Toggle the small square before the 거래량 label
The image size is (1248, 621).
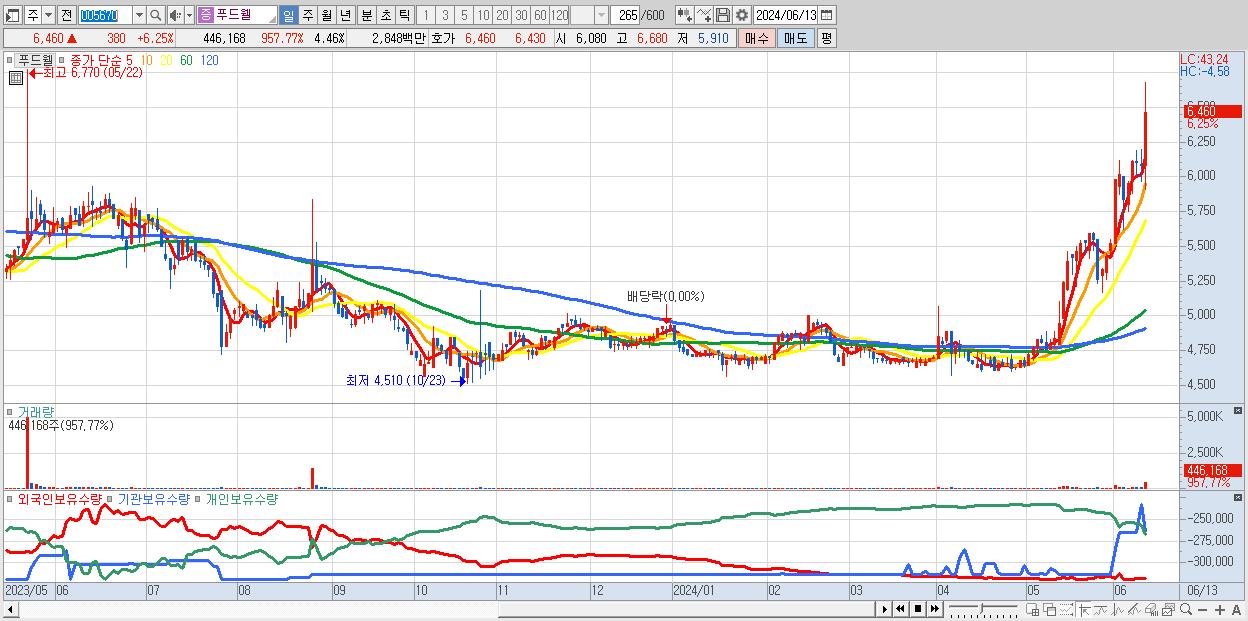point(10,411)
